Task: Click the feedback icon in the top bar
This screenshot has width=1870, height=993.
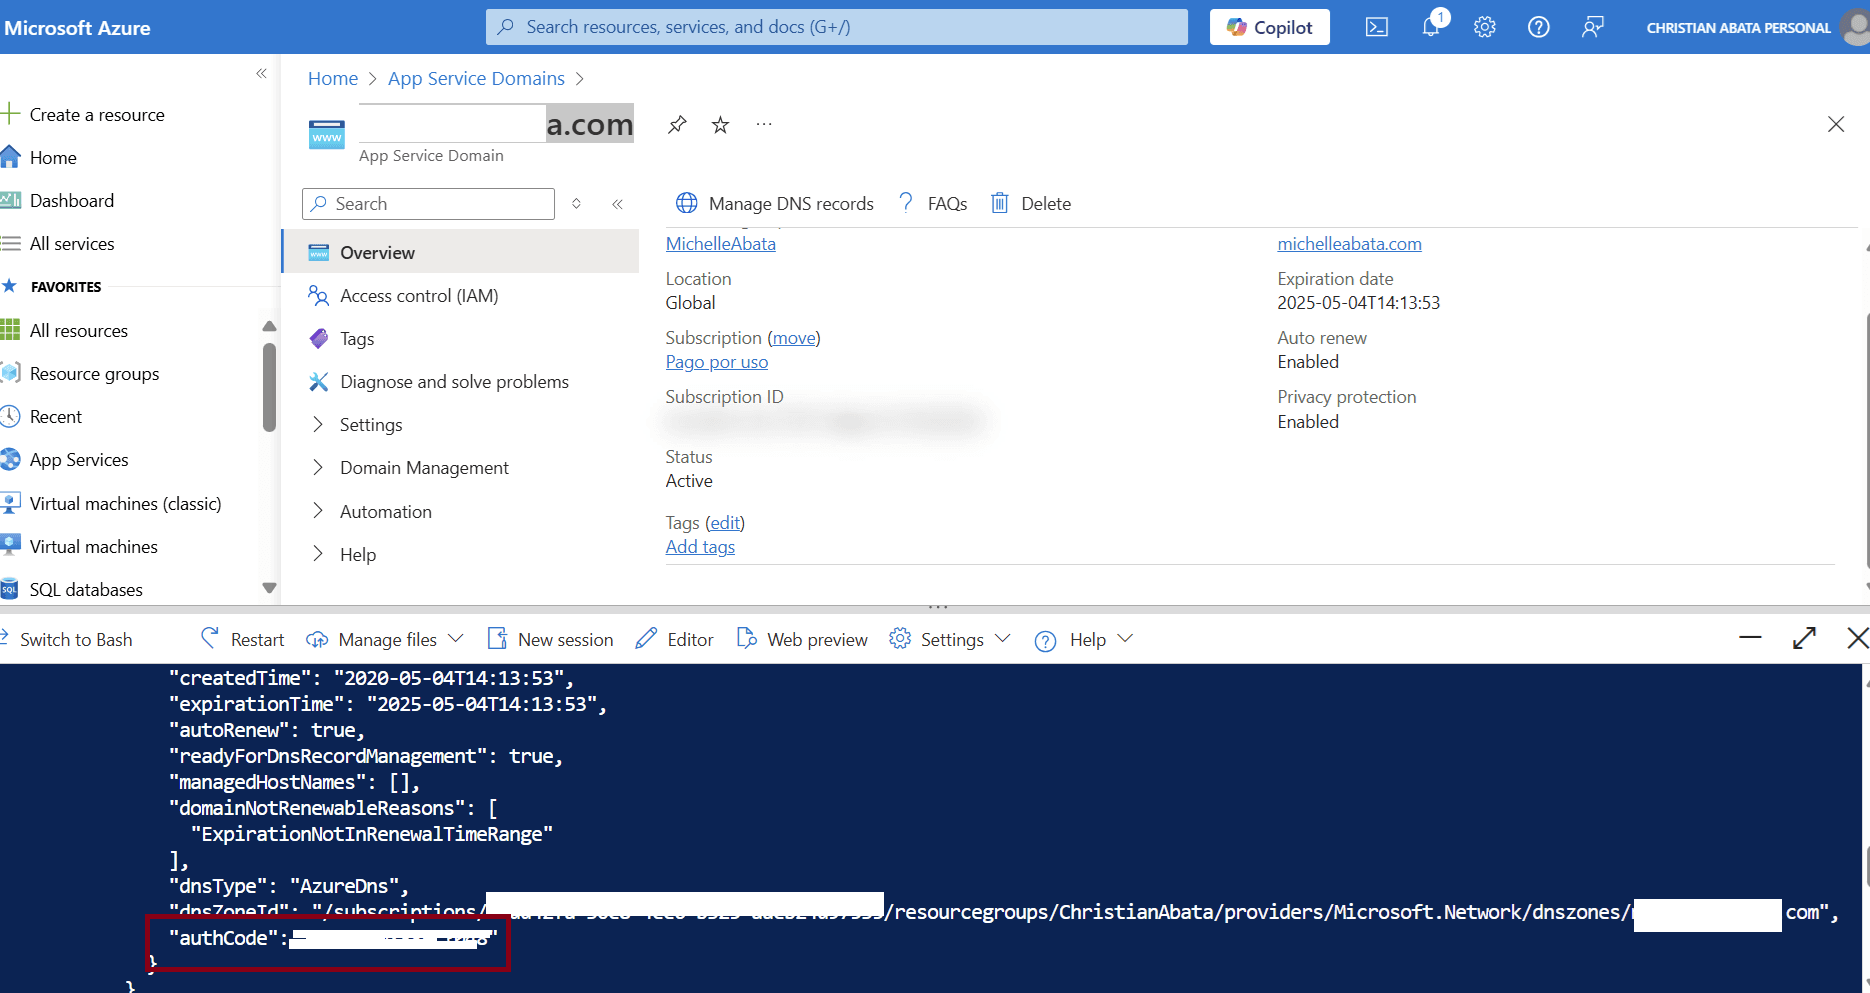Action: 1593,27
